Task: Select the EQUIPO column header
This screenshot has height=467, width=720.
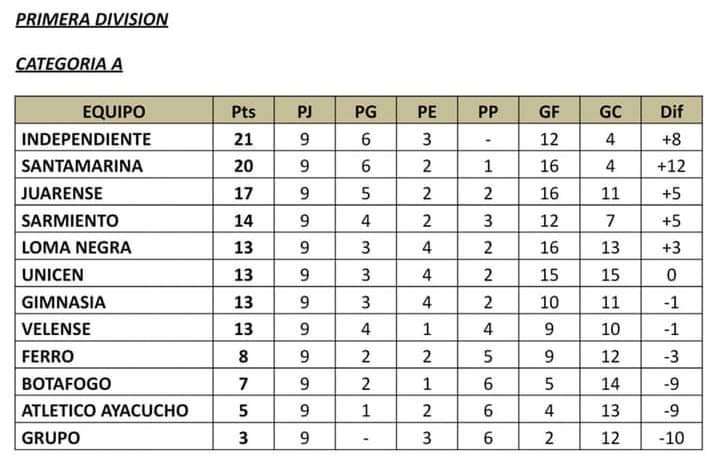Action: [114, 110]
